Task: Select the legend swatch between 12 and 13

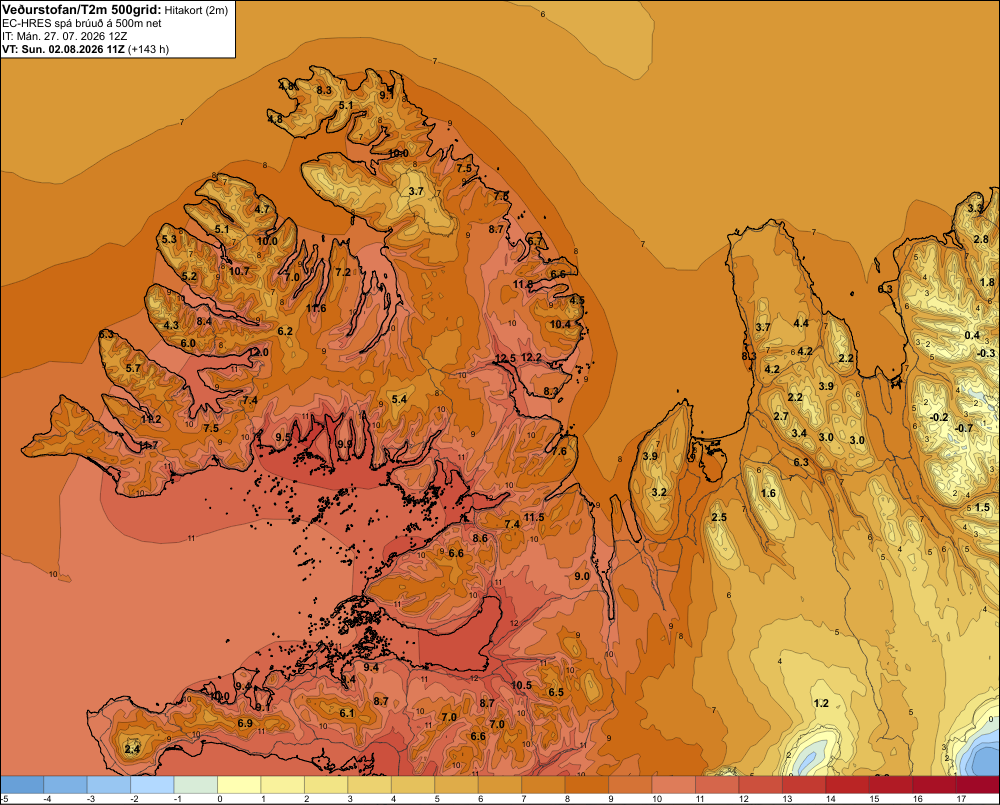Action: pyautogui.click(x=760, y=785)
